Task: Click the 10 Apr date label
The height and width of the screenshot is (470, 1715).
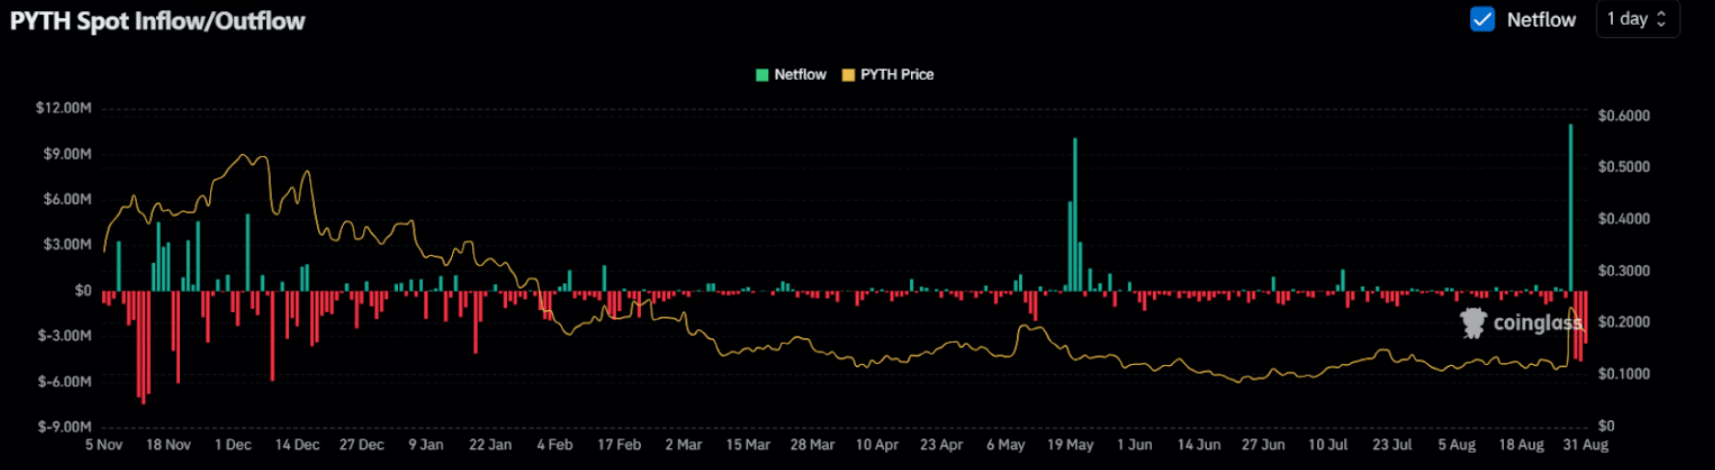Action: pos(877,445)
